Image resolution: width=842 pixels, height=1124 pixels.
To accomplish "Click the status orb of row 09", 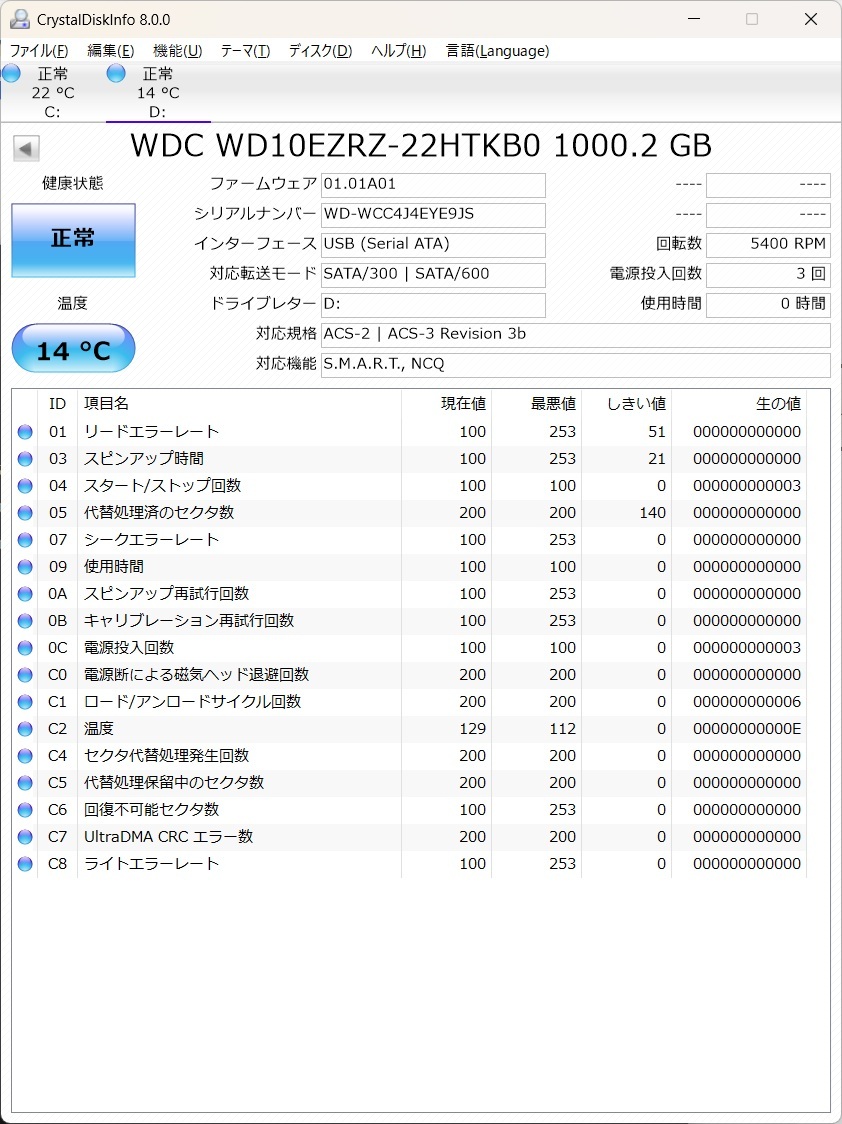I will pos(25,567).
